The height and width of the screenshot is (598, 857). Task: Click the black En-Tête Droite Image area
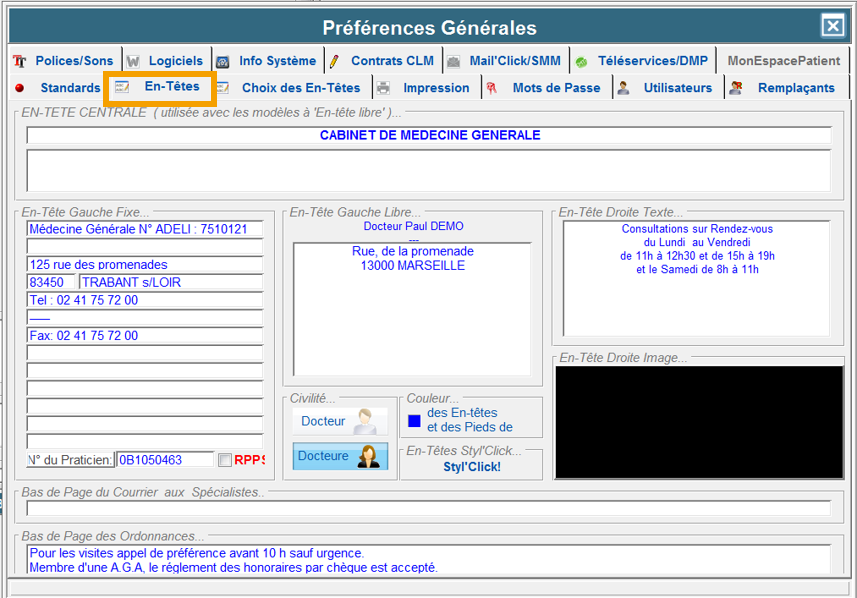point(700,423)
